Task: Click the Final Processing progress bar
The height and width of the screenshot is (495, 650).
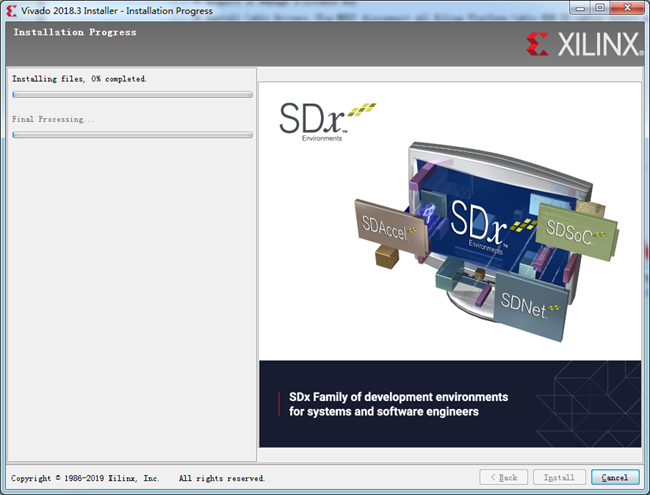Action: click(132, 135)
